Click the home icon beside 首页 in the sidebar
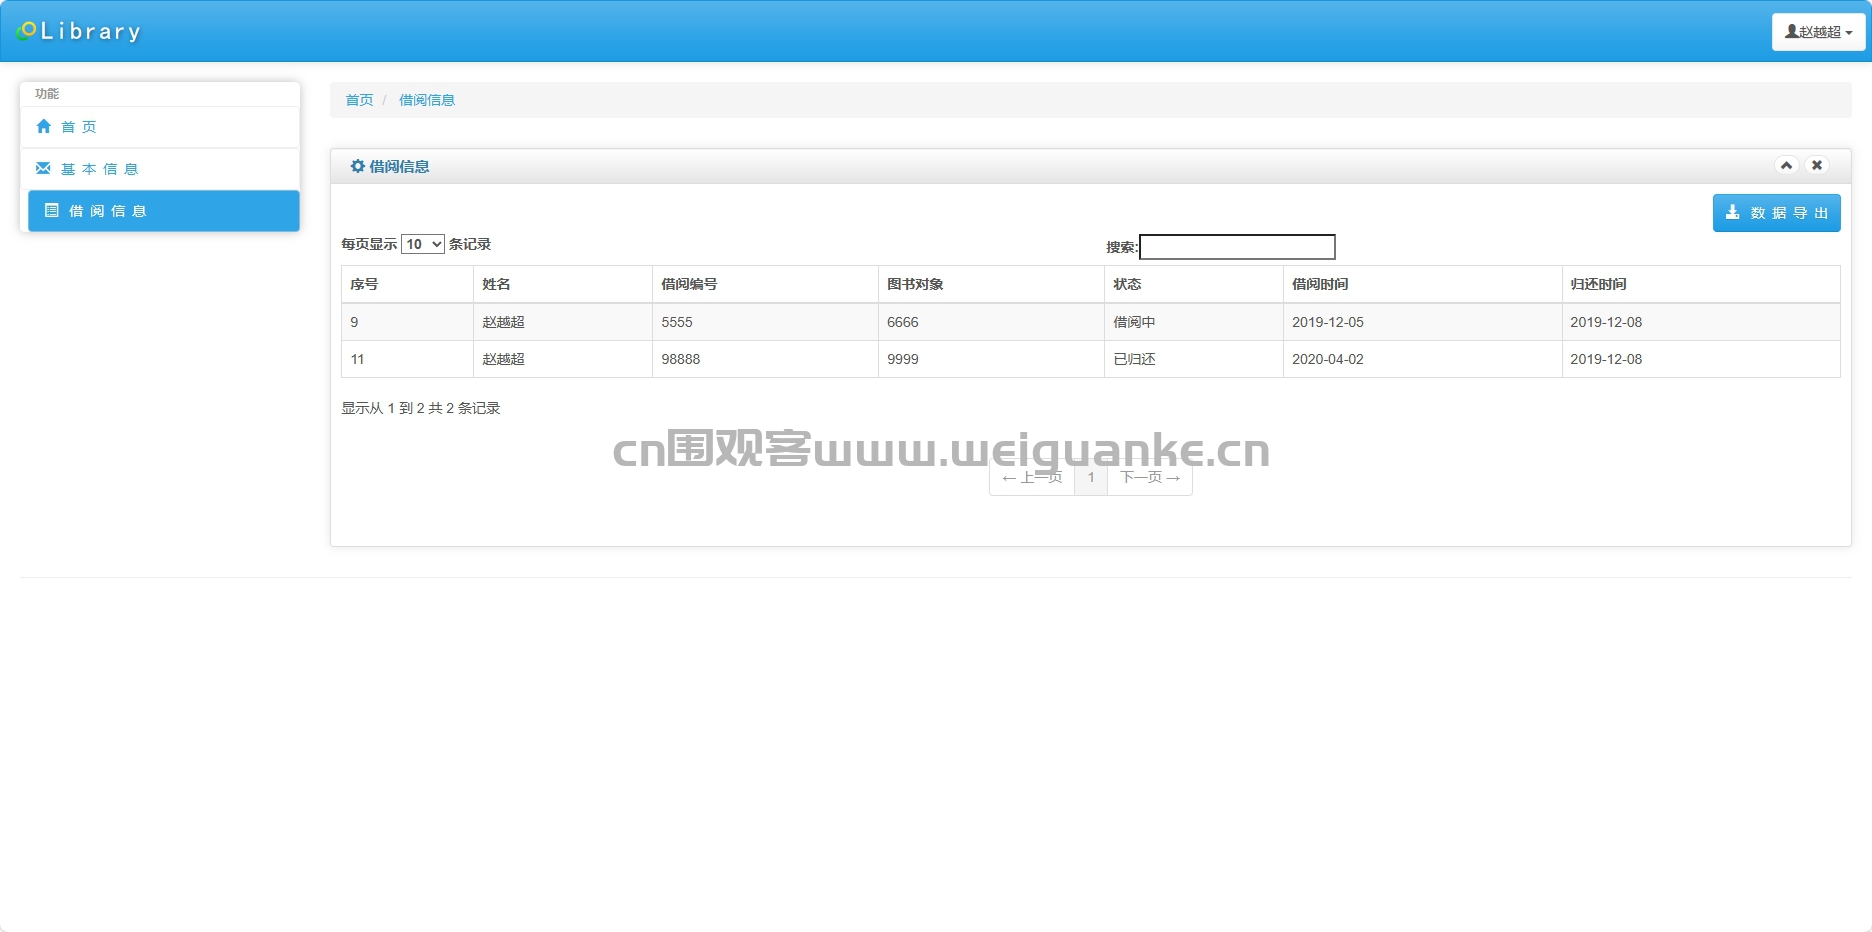 [43, 126]
